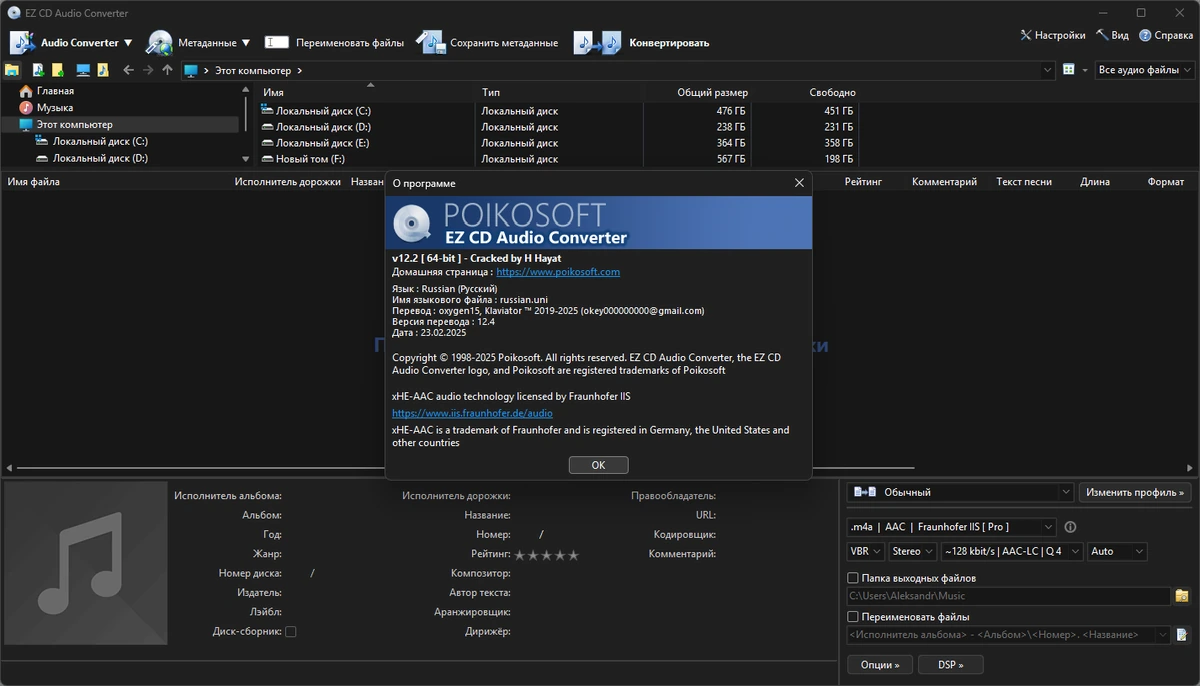Edit rename pattern with the notepad icon
Image resolution: width=1200 pixels, height=686 pixels.
pyautogui.click(x=1182, y=635)
